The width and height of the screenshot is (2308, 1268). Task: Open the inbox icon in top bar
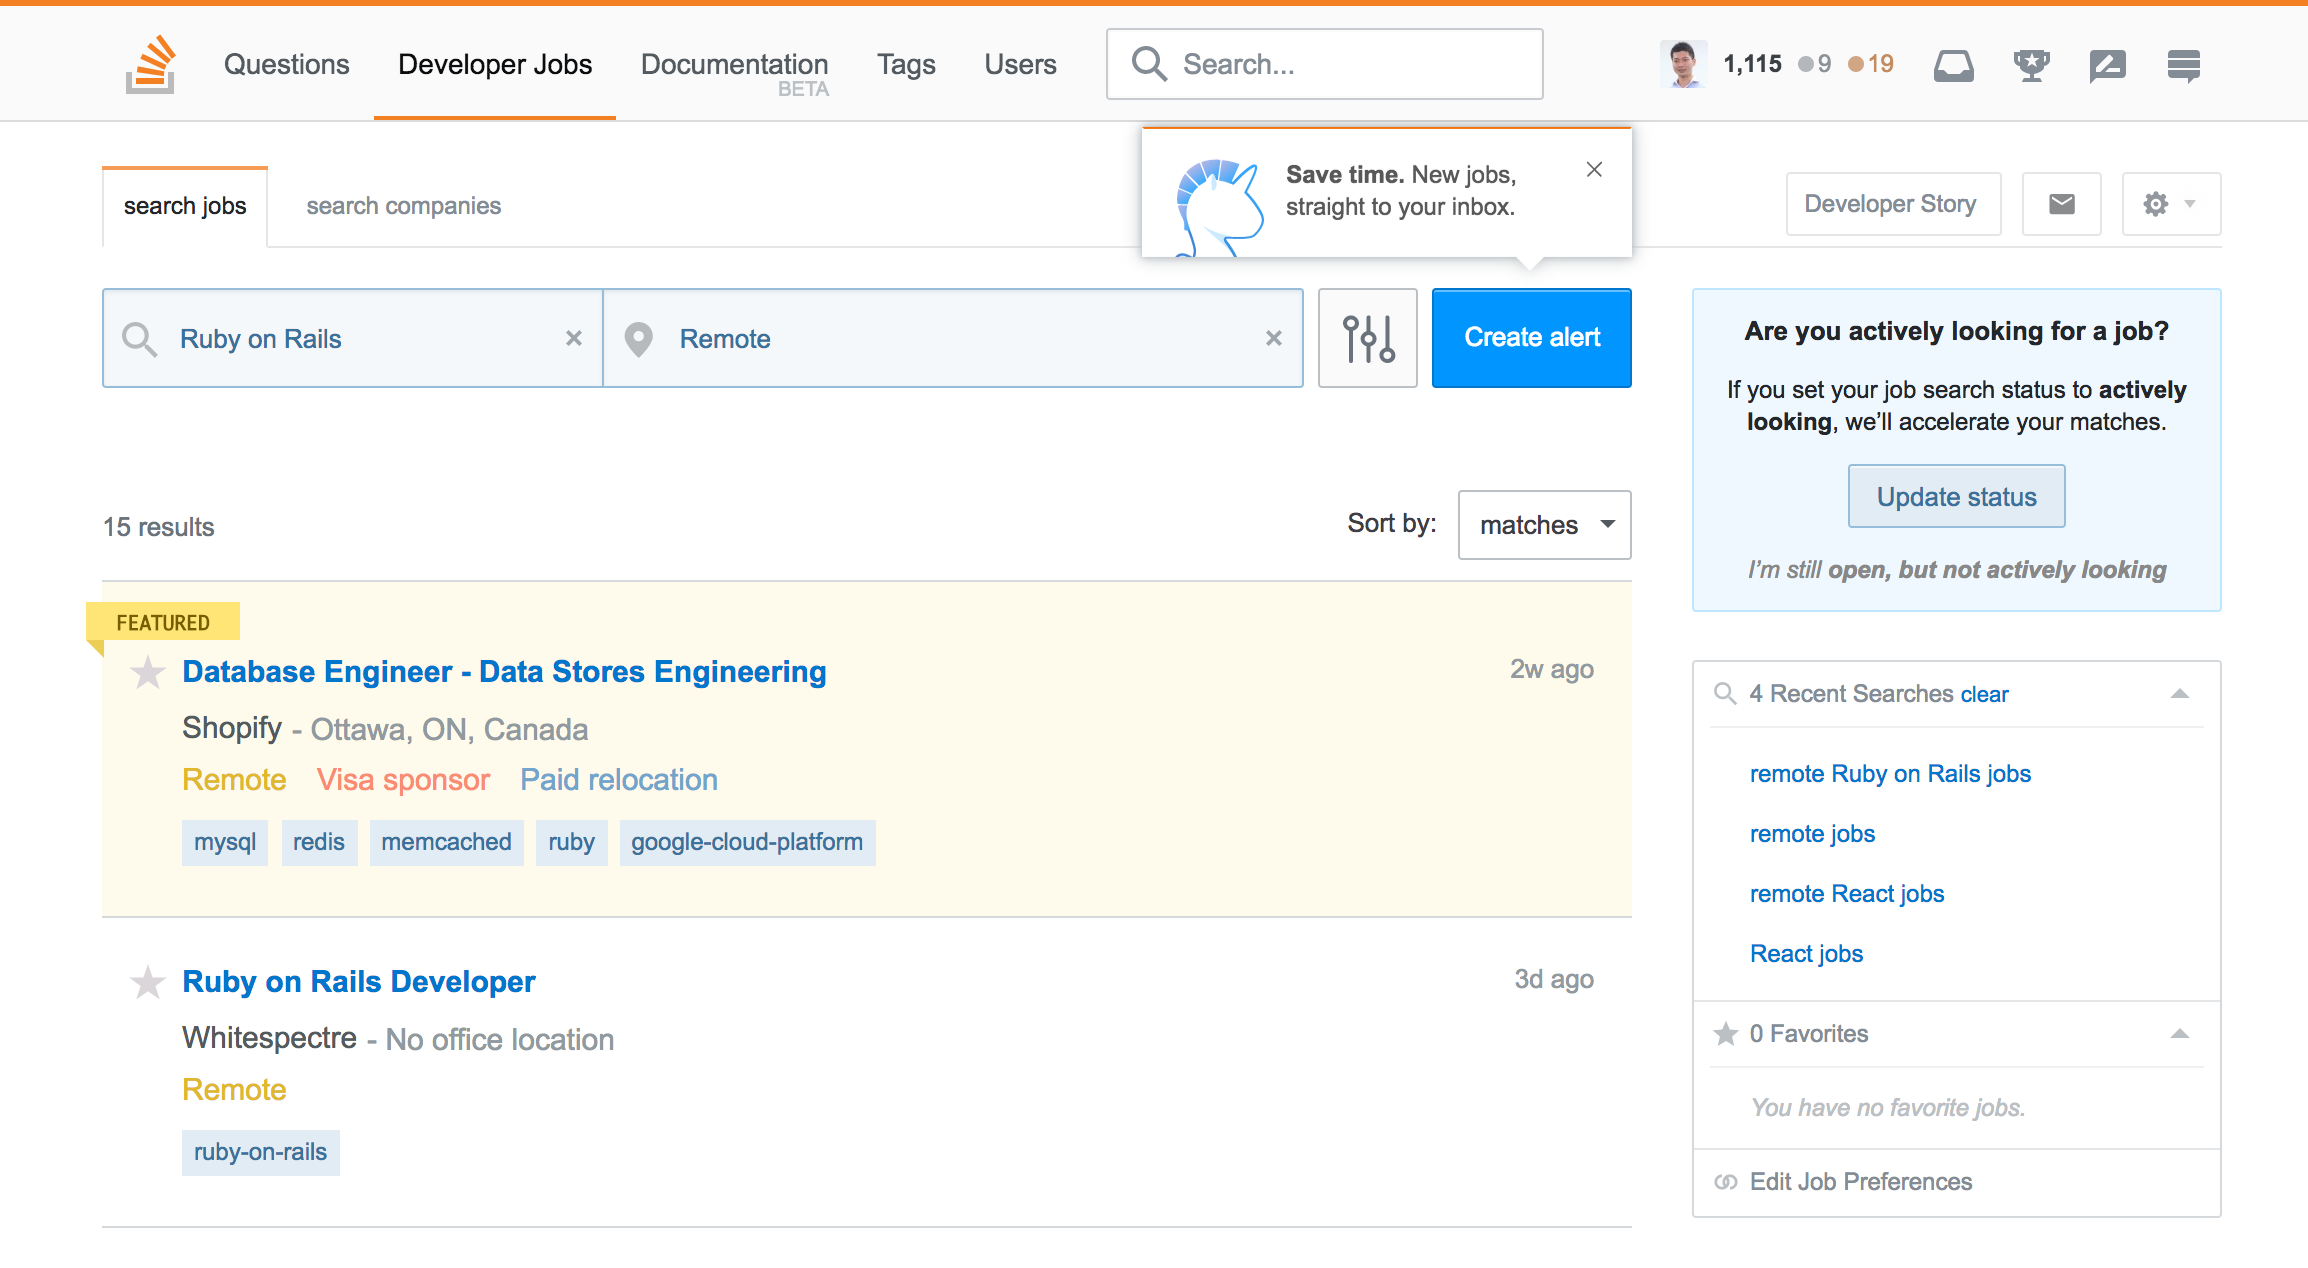point(1953,65)
